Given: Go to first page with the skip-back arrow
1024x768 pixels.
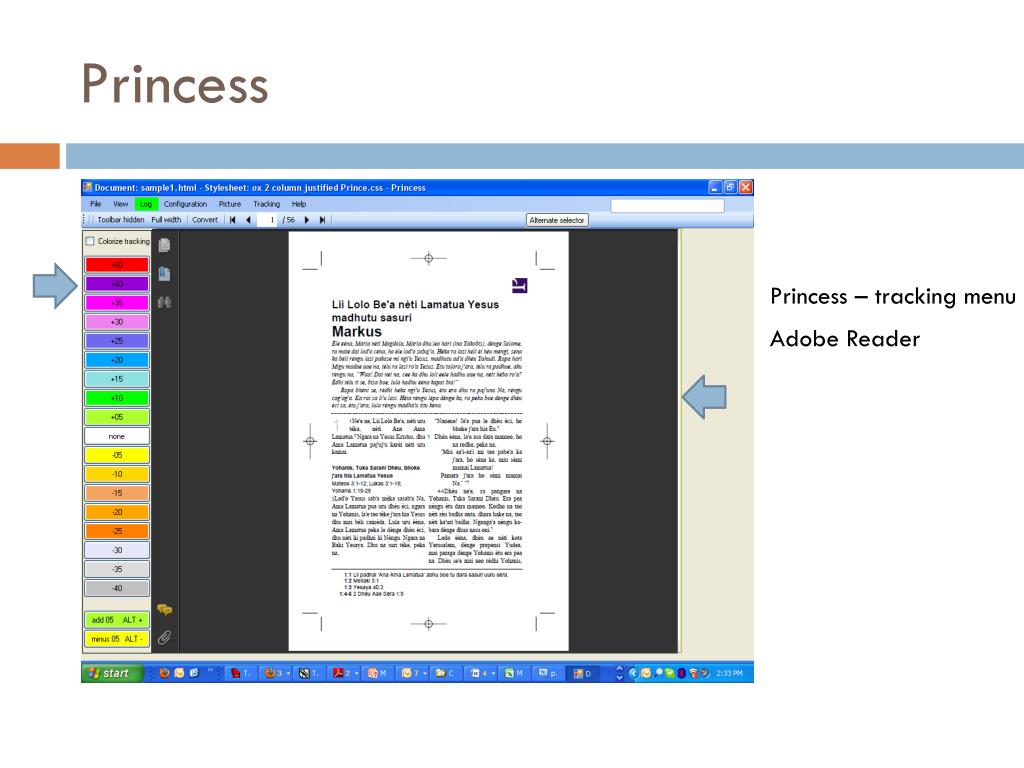Looking at the screenshot, I should click(232, 220).
